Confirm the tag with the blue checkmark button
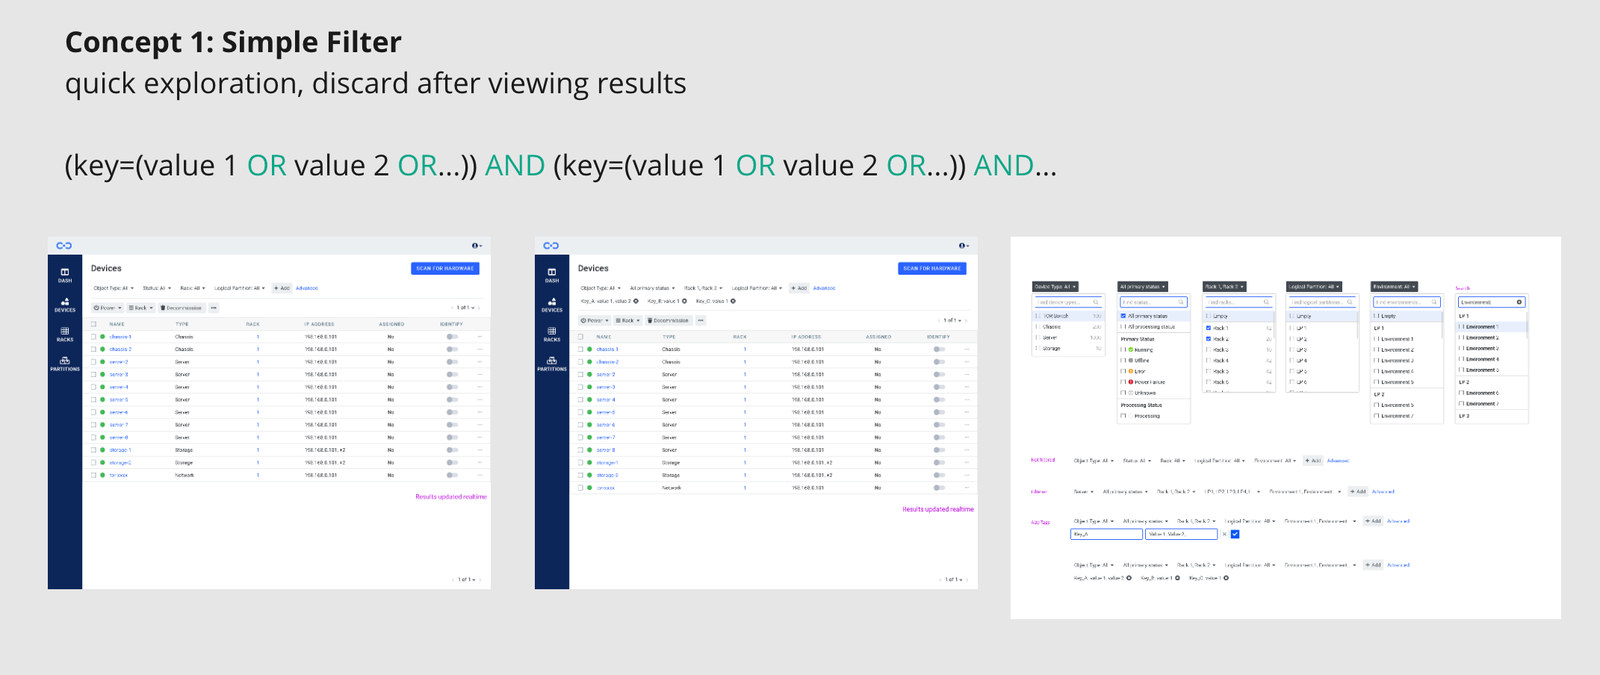The width and height of the screenshot is (1600, 675). (1235, 534)
